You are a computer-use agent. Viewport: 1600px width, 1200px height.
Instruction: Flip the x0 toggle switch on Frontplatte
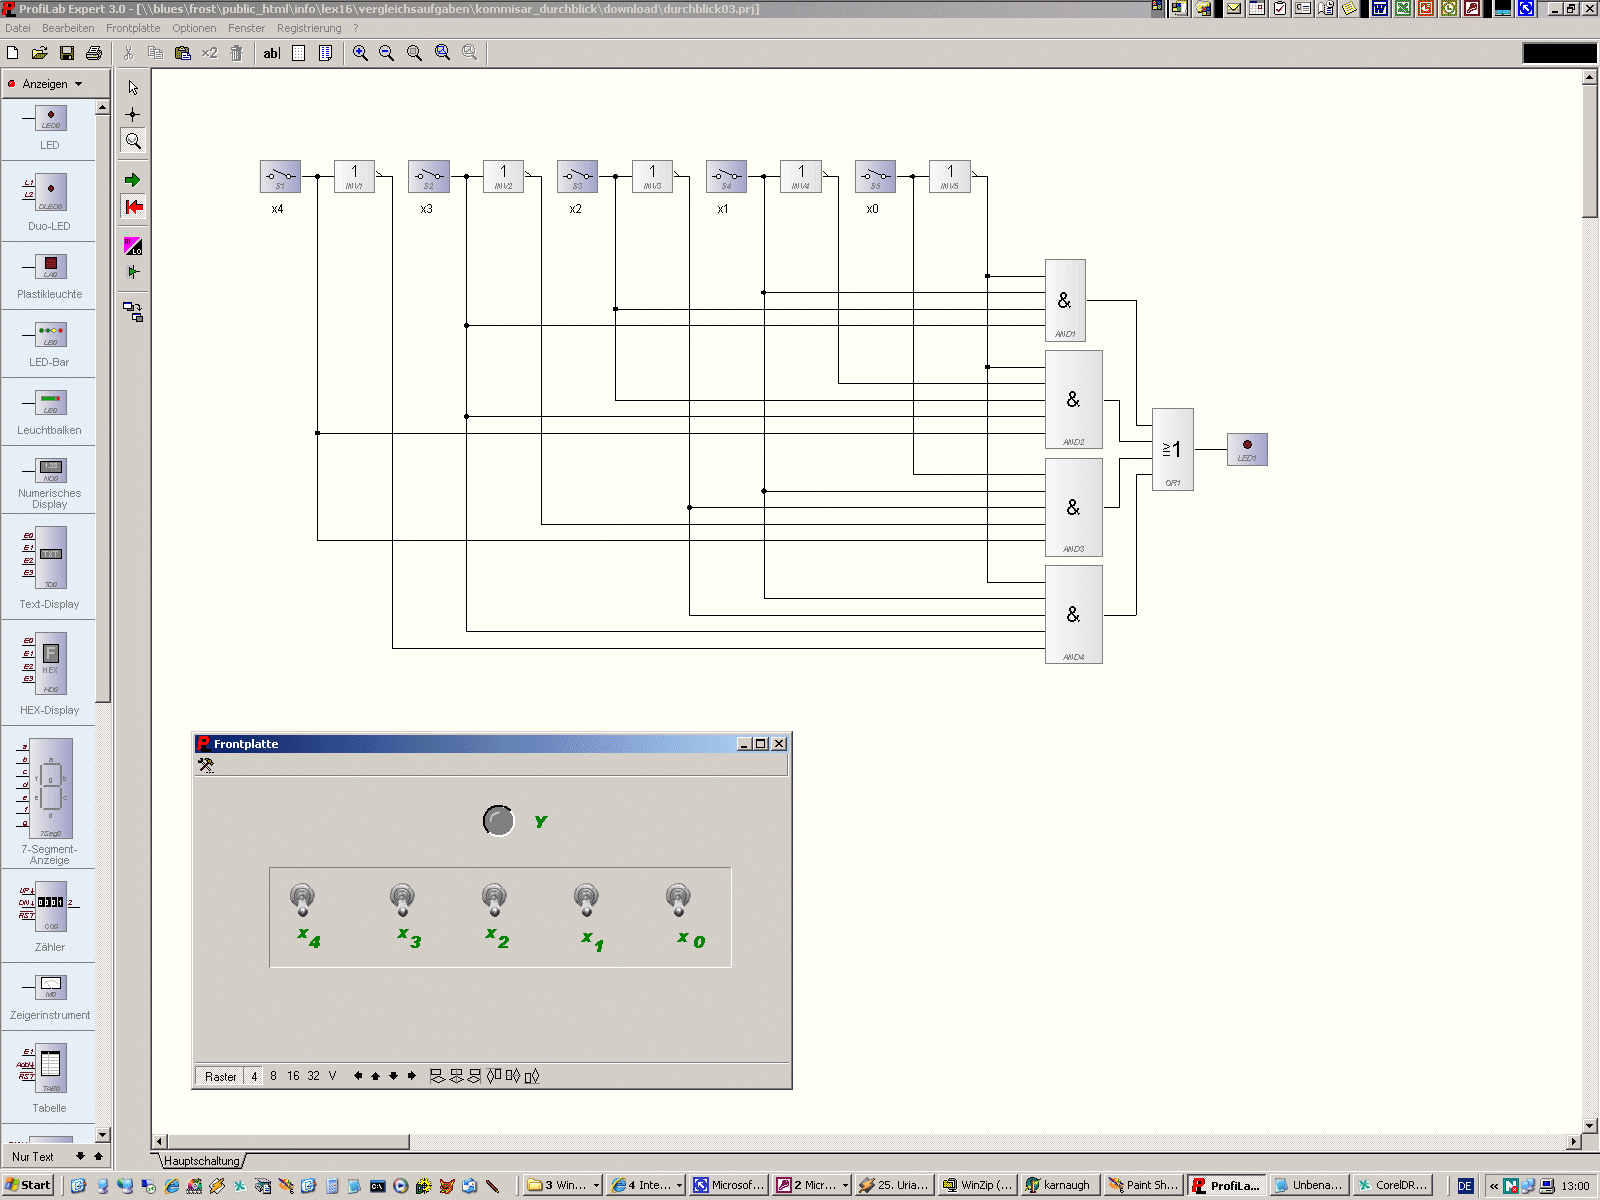coord(678,899)
